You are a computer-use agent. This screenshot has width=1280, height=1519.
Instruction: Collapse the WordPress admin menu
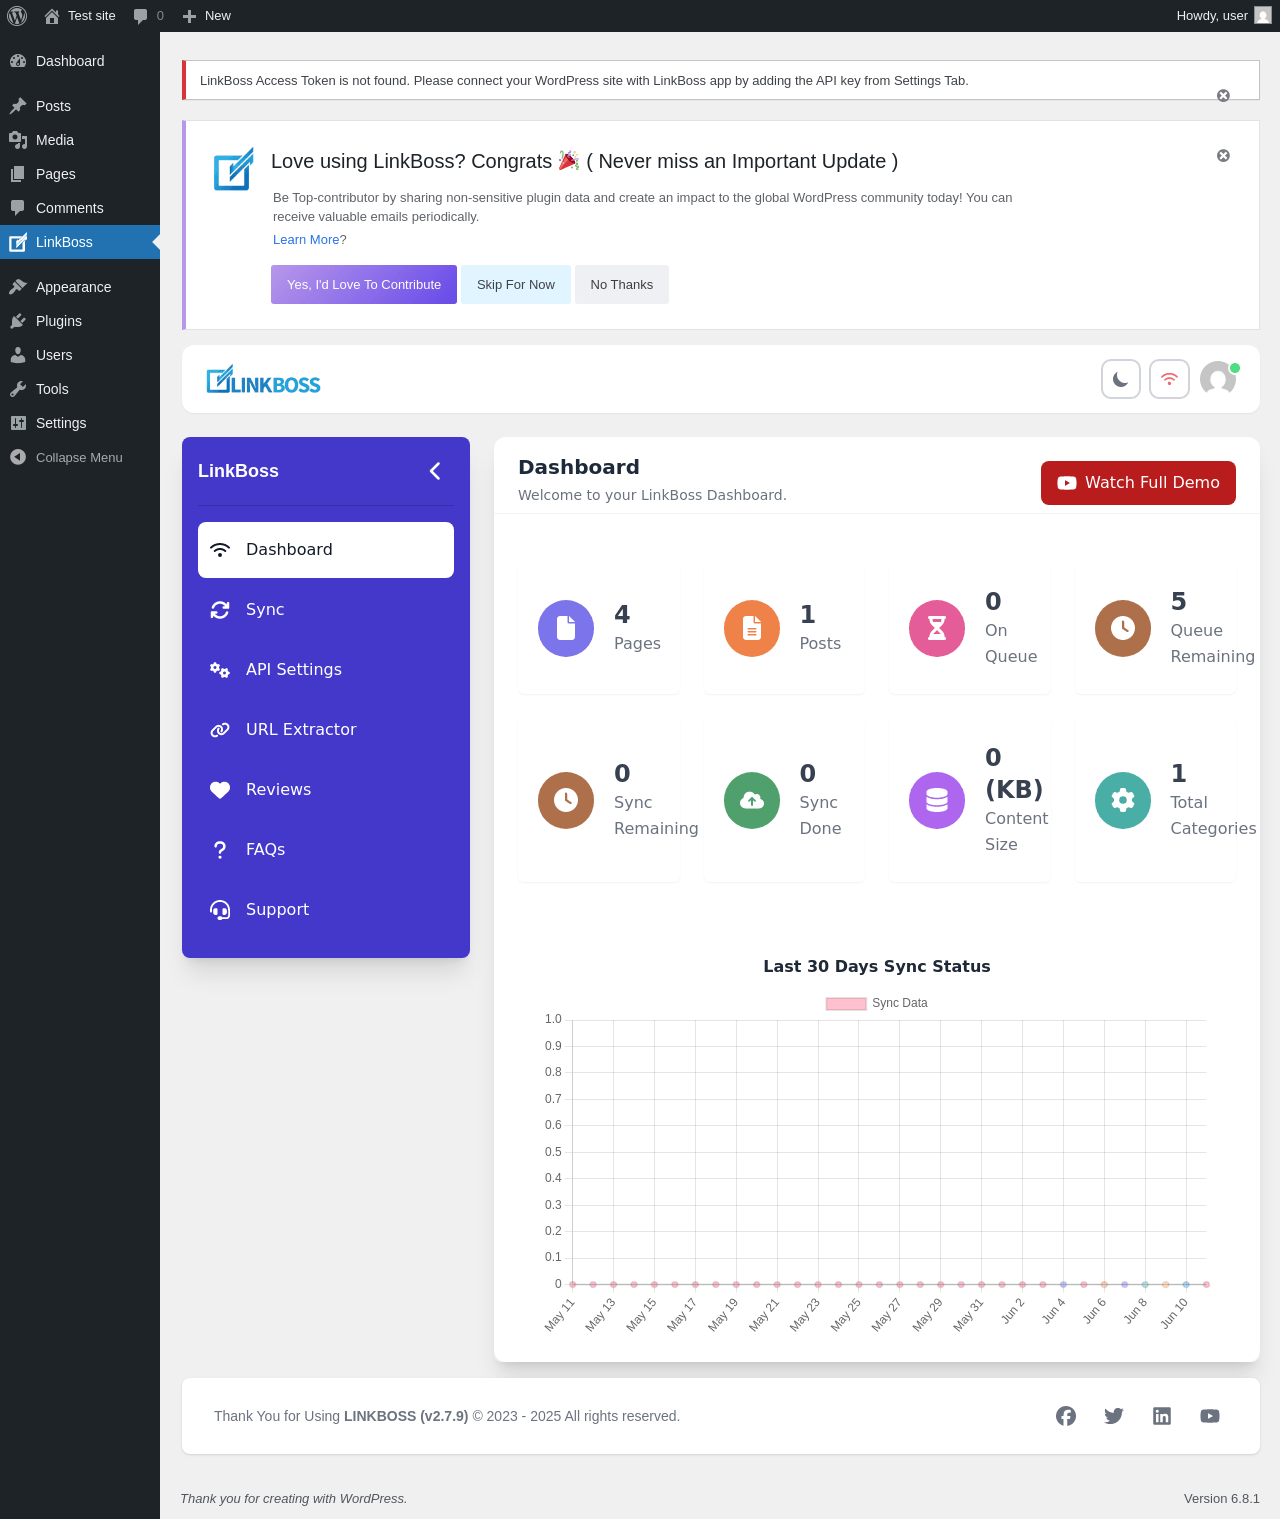point(80,457)
